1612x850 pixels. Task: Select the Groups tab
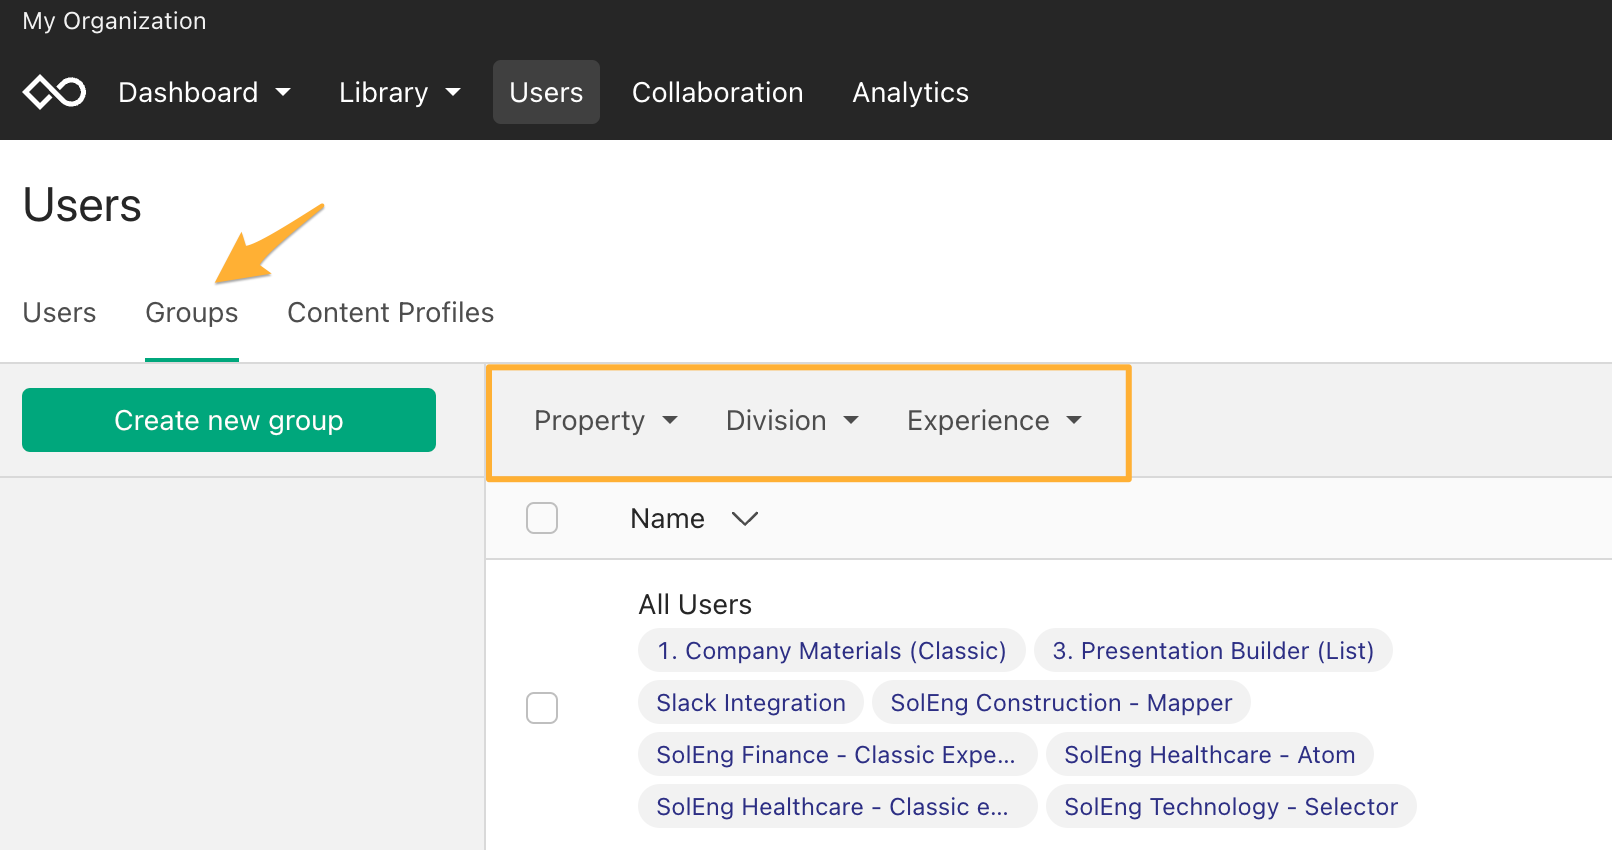click(192, 313)
